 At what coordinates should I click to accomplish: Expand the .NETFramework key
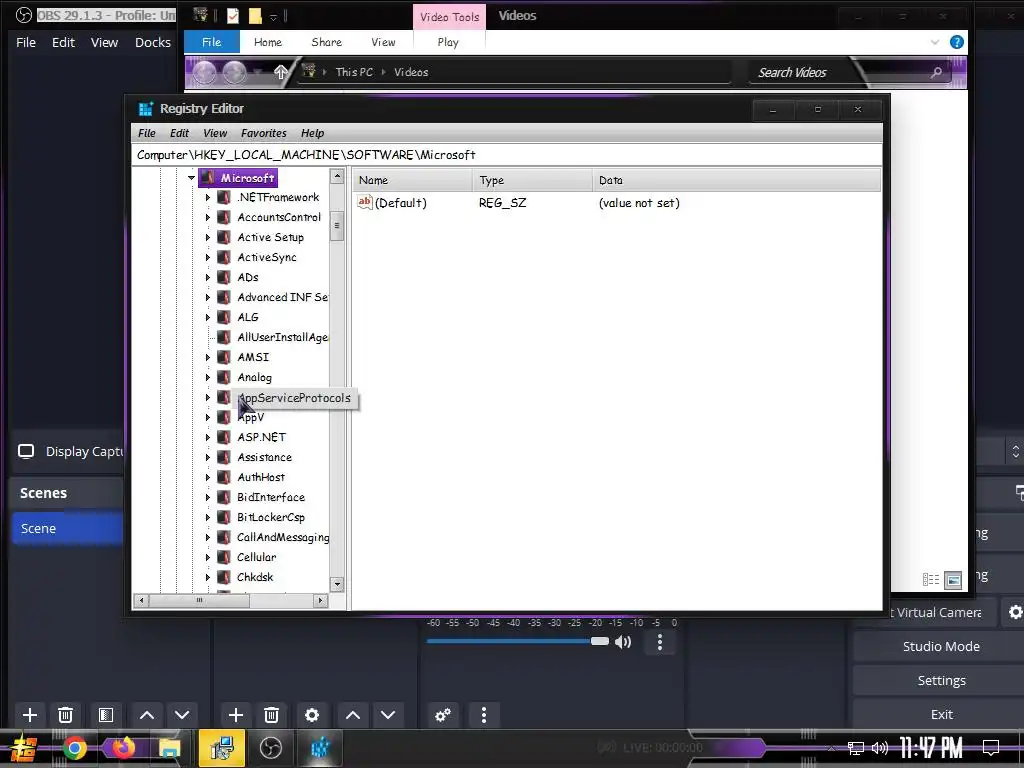(208, 197)
